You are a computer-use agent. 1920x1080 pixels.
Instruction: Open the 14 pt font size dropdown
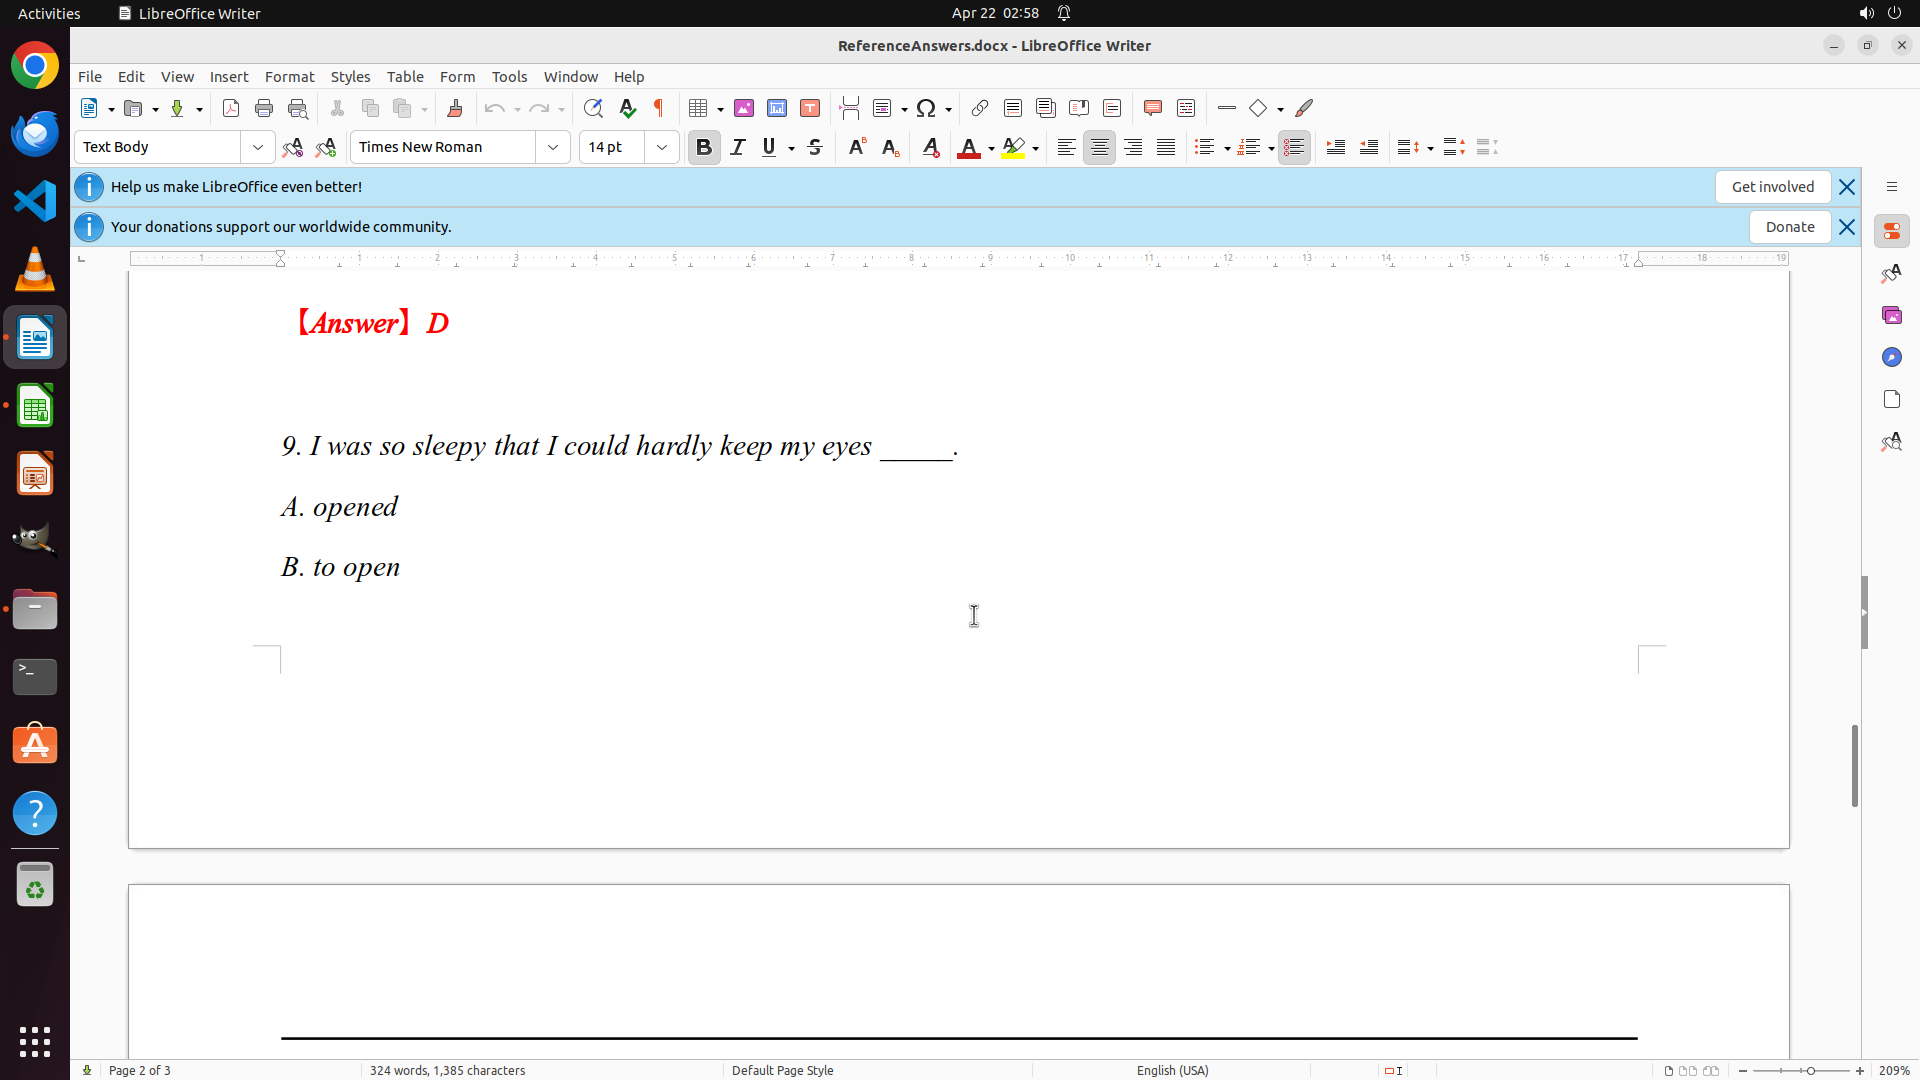pyautogui.click(x=662, y=147)
